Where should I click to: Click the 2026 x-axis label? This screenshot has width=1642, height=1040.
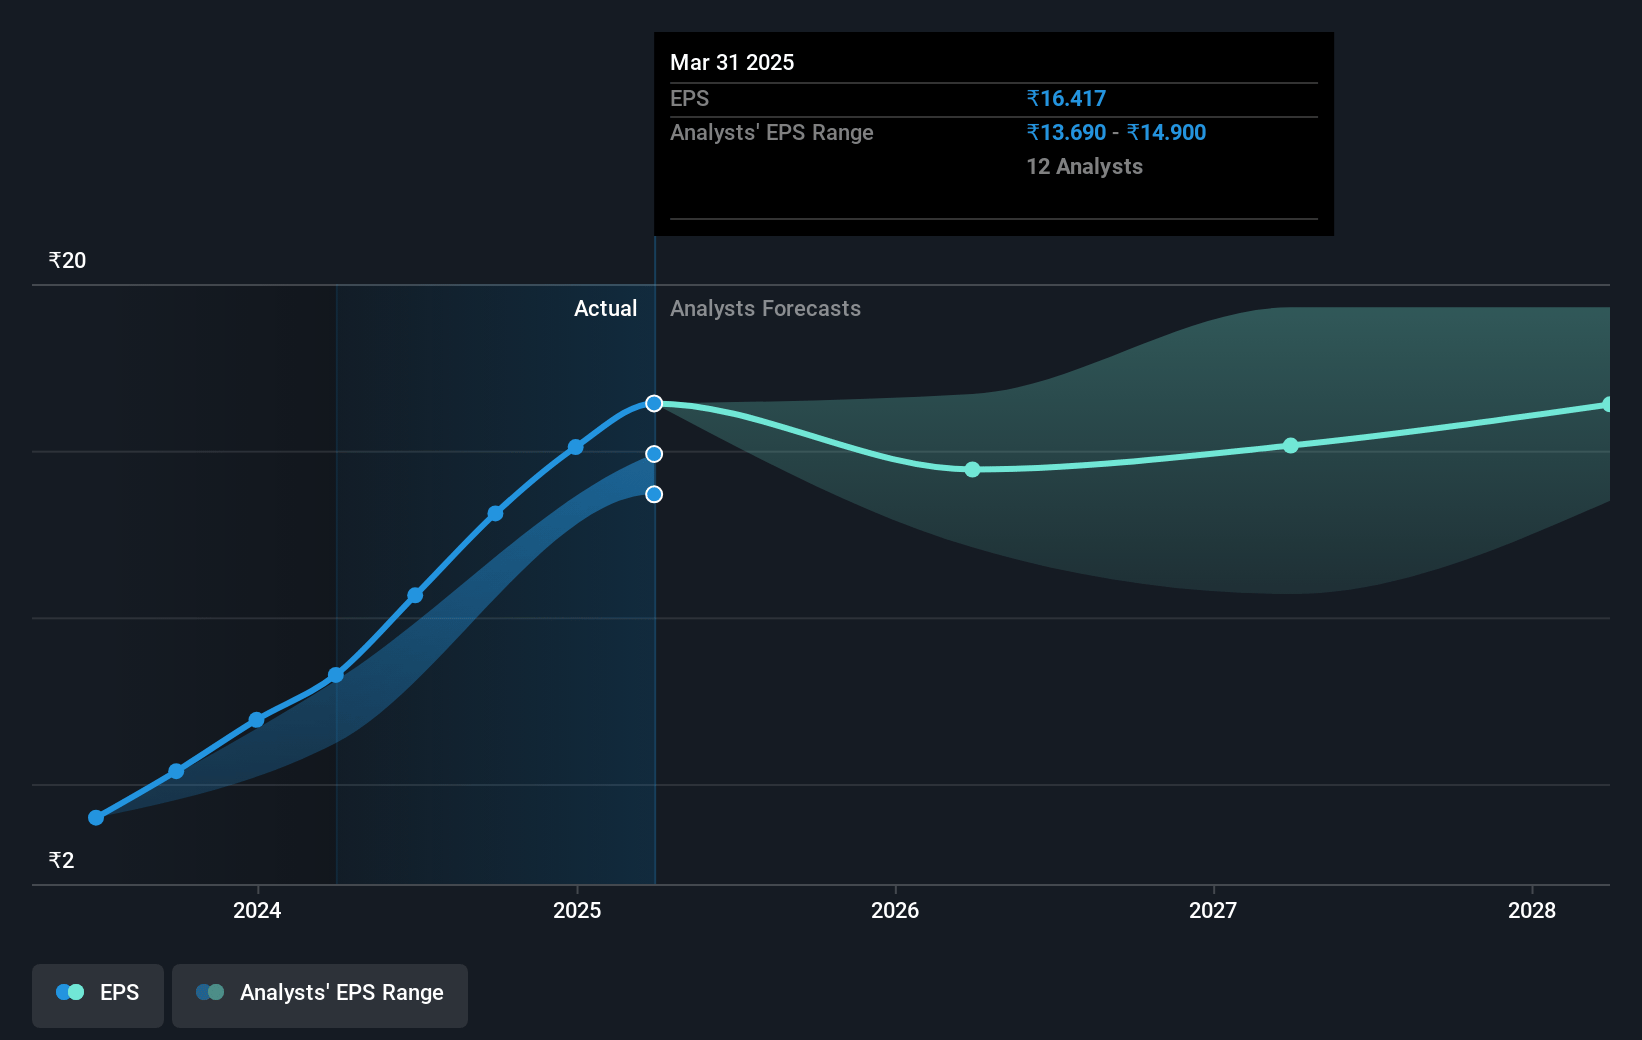tap(895, 910)
